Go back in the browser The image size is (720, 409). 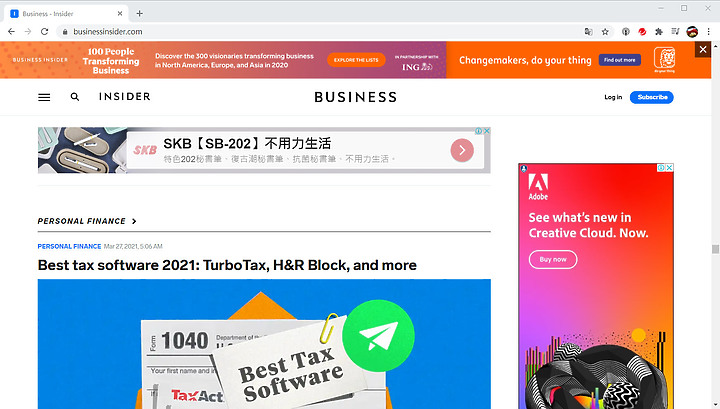tap(11, 32)
